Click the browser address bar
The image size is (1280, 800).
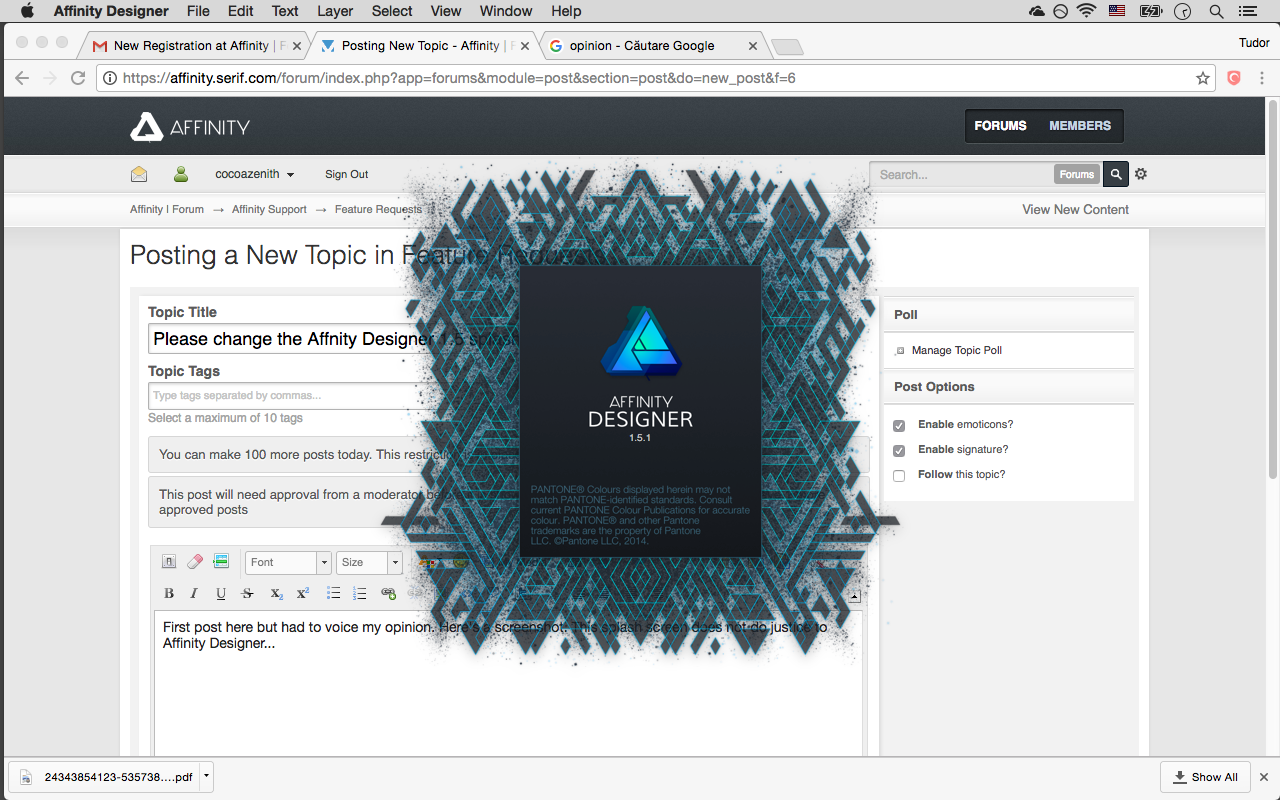tap(655, 78)
